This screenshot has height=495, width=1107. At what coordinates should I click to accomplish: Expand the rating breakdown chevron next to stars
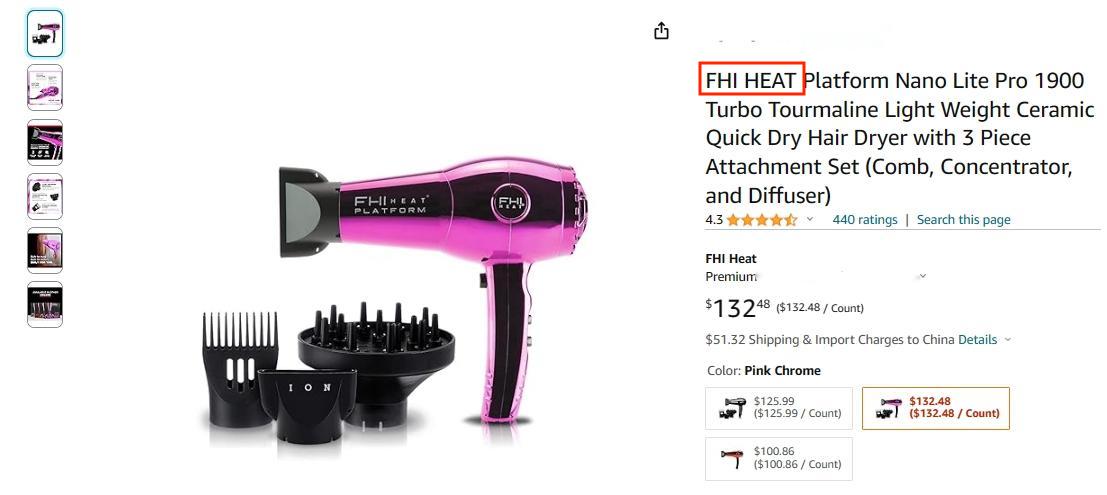point(810,220)
